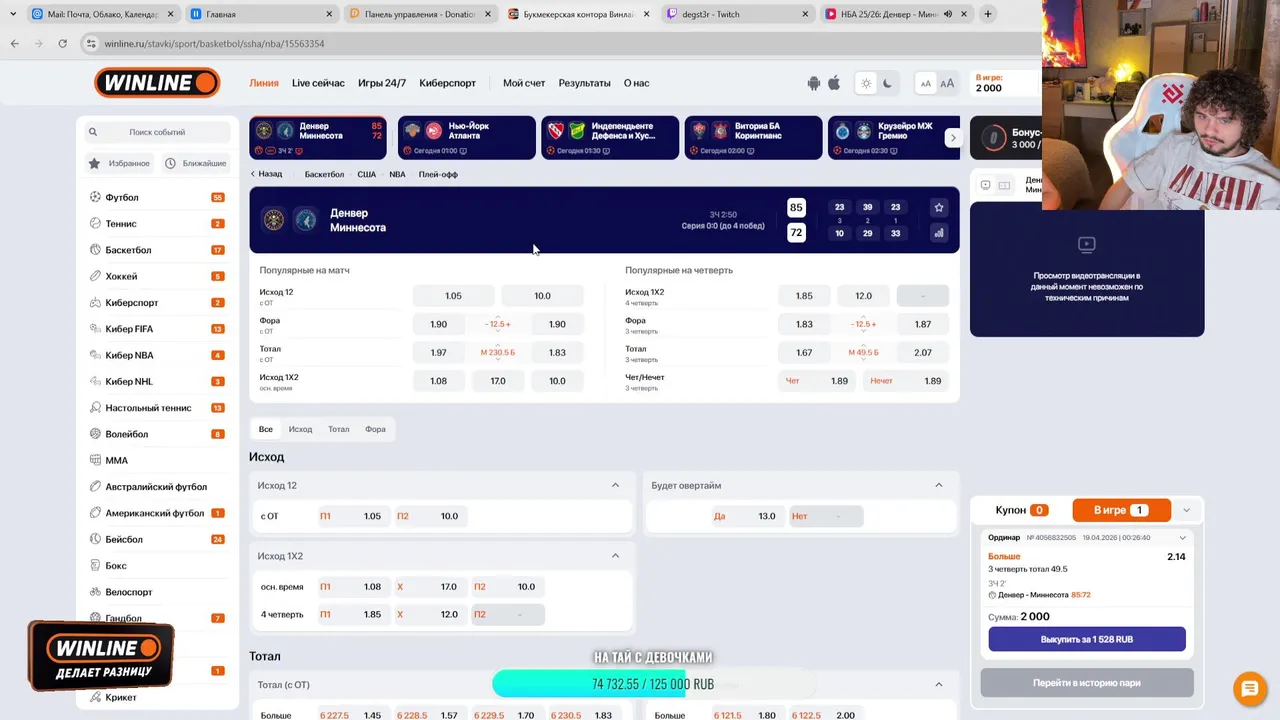Collapse the Будет овертайм section
The image size is (1280, 720).
click(938, 485)
